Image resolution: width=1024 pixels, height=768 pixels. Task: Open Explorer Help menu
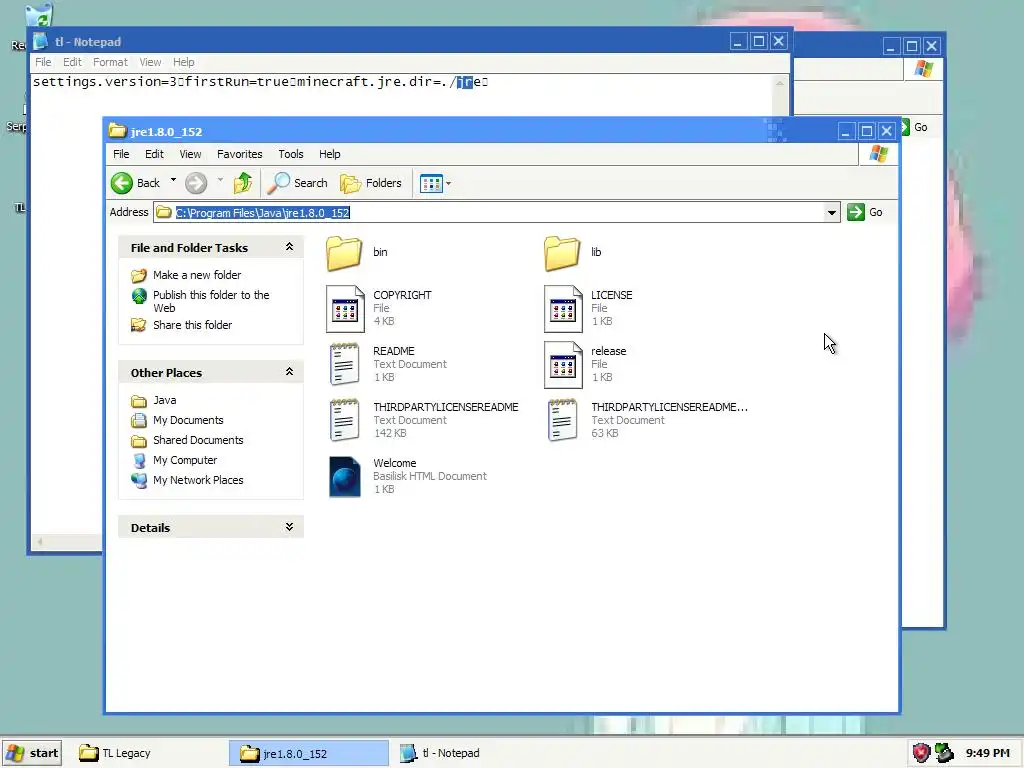click(329, 154)
